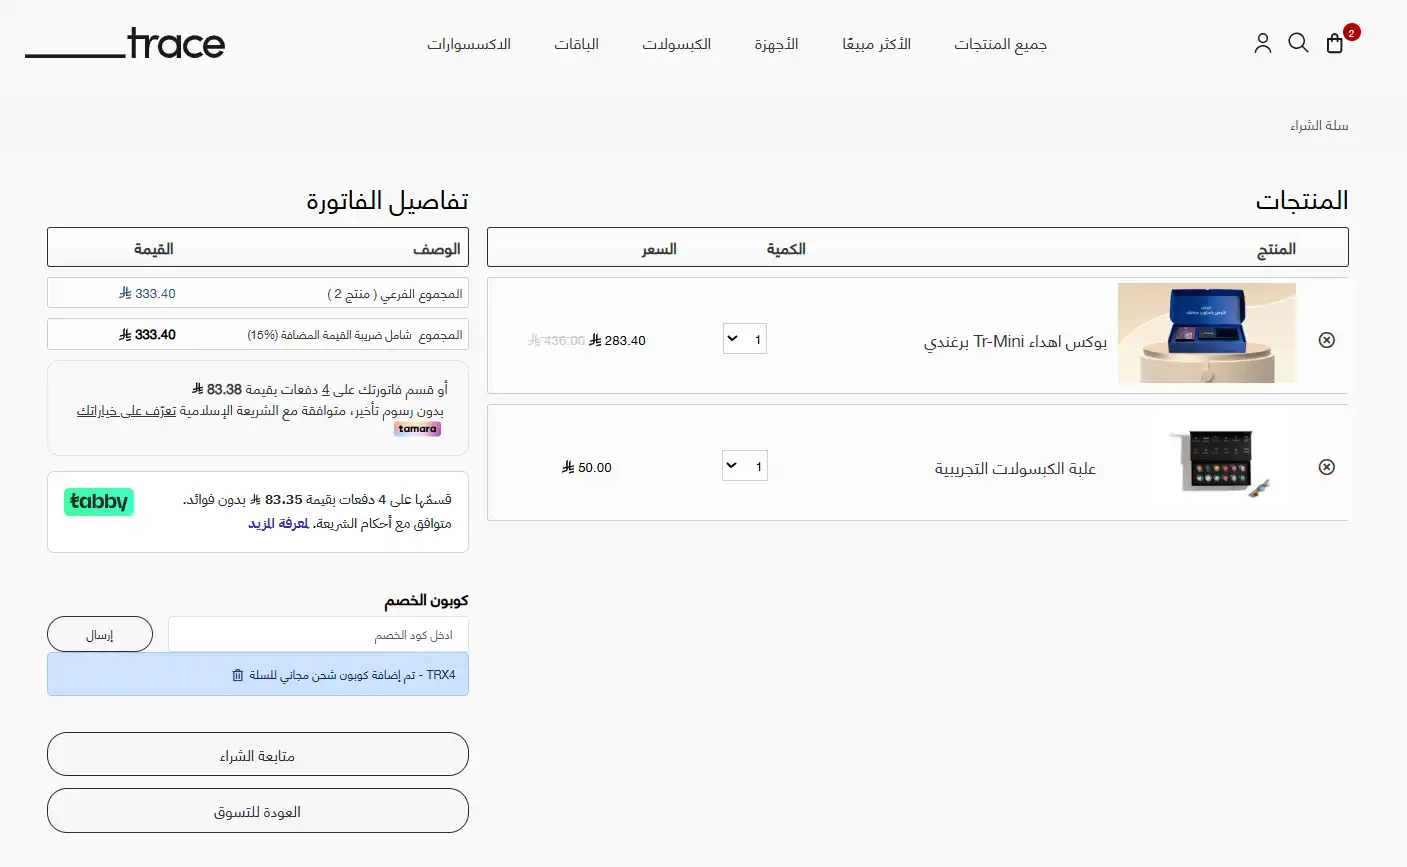Remove علبة الكبسولات التجريبية from cart
The width and height of the screenshot is (1407, 867).
(1327, 467)
